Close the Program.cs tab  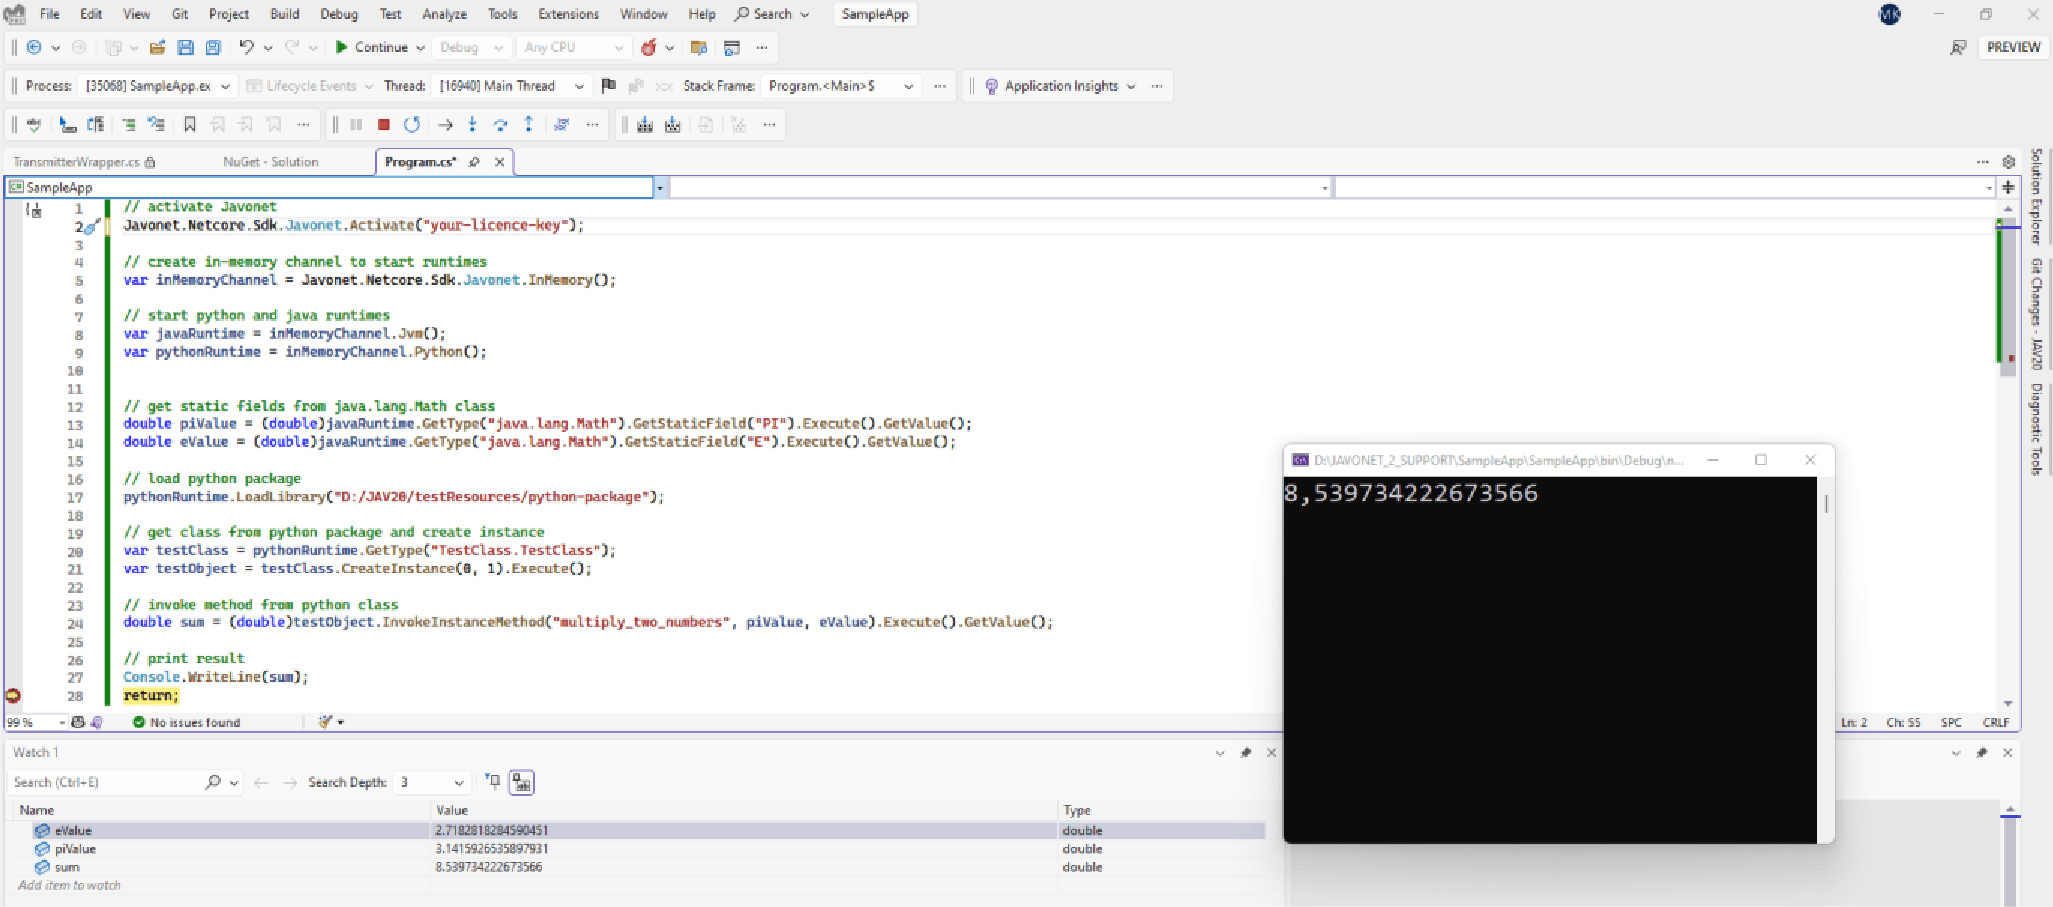click(x=499, y=162)
